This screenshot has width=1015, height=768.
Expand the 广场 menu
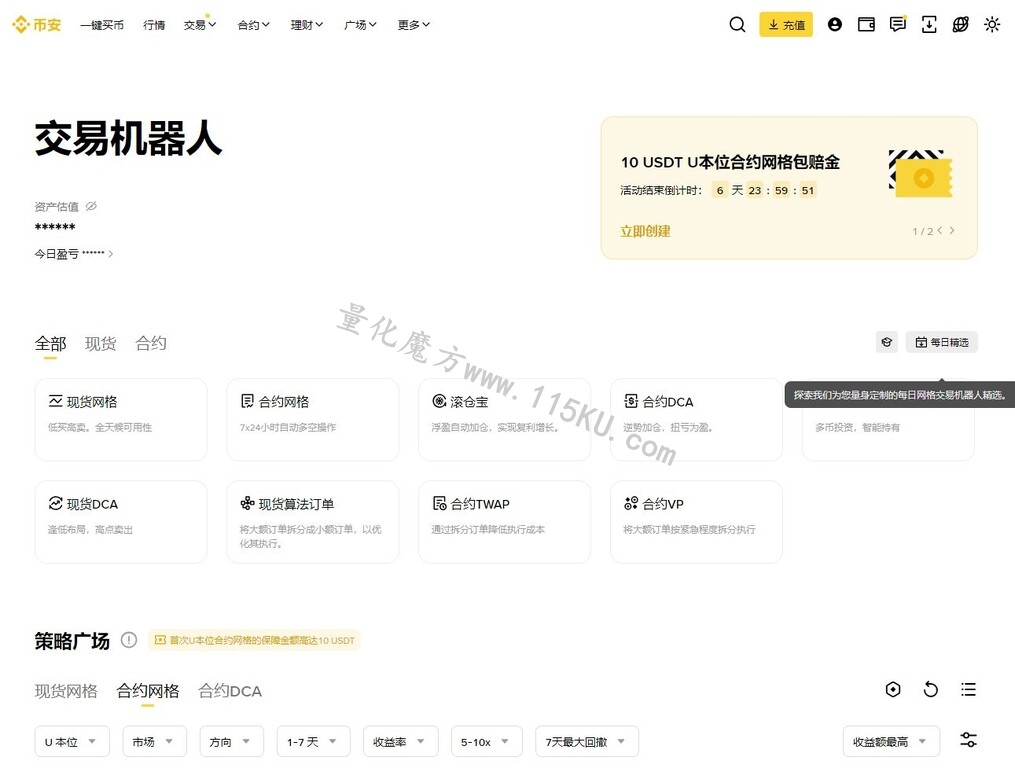click(360, 25)
